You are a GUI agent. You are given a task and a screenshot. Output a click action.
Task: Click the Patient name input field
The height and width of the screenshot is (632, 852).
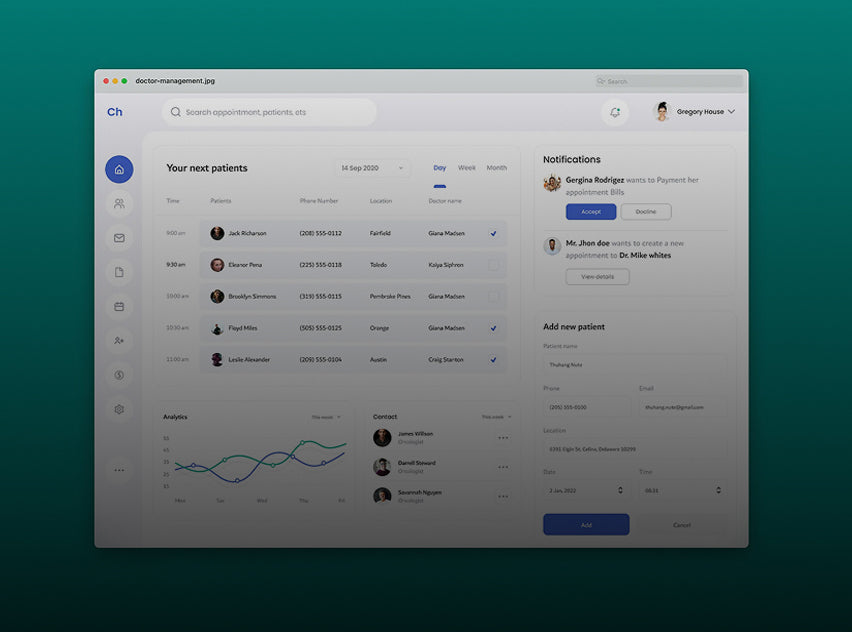click(x=634, y=365)
